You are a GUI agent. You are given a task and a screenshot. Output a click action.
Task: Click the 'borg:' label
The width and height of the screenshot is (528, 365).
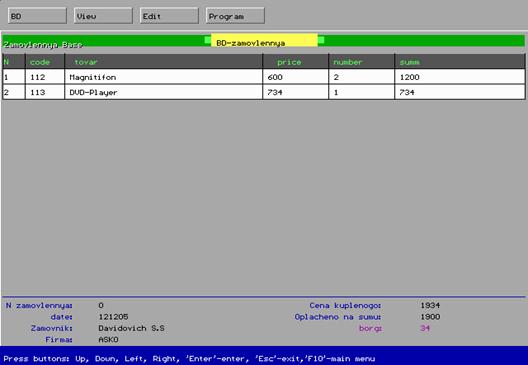370,328
